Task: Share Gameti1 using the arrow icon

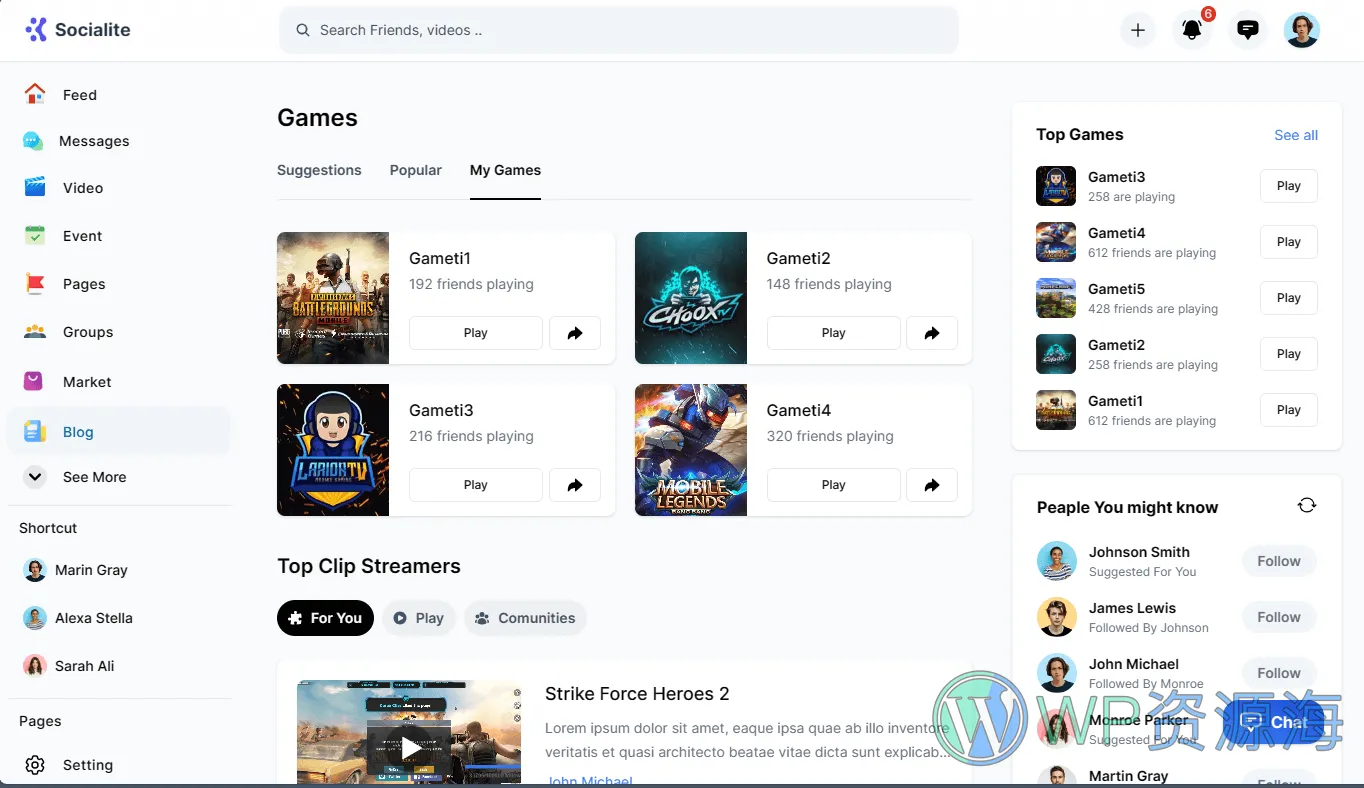Action: (575, 333)
